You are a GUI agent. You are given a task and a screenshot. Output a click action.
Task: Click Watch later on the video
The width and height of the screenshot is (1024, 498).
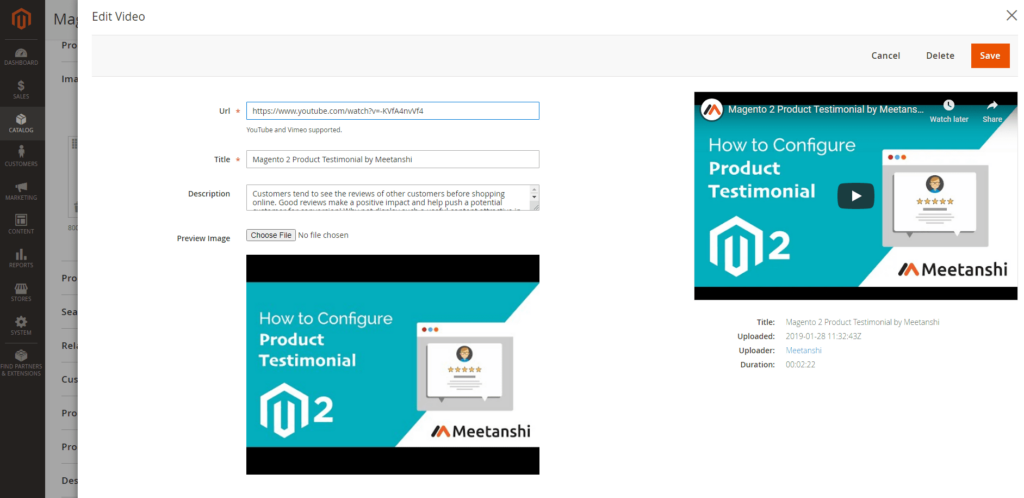click(949, 112)
